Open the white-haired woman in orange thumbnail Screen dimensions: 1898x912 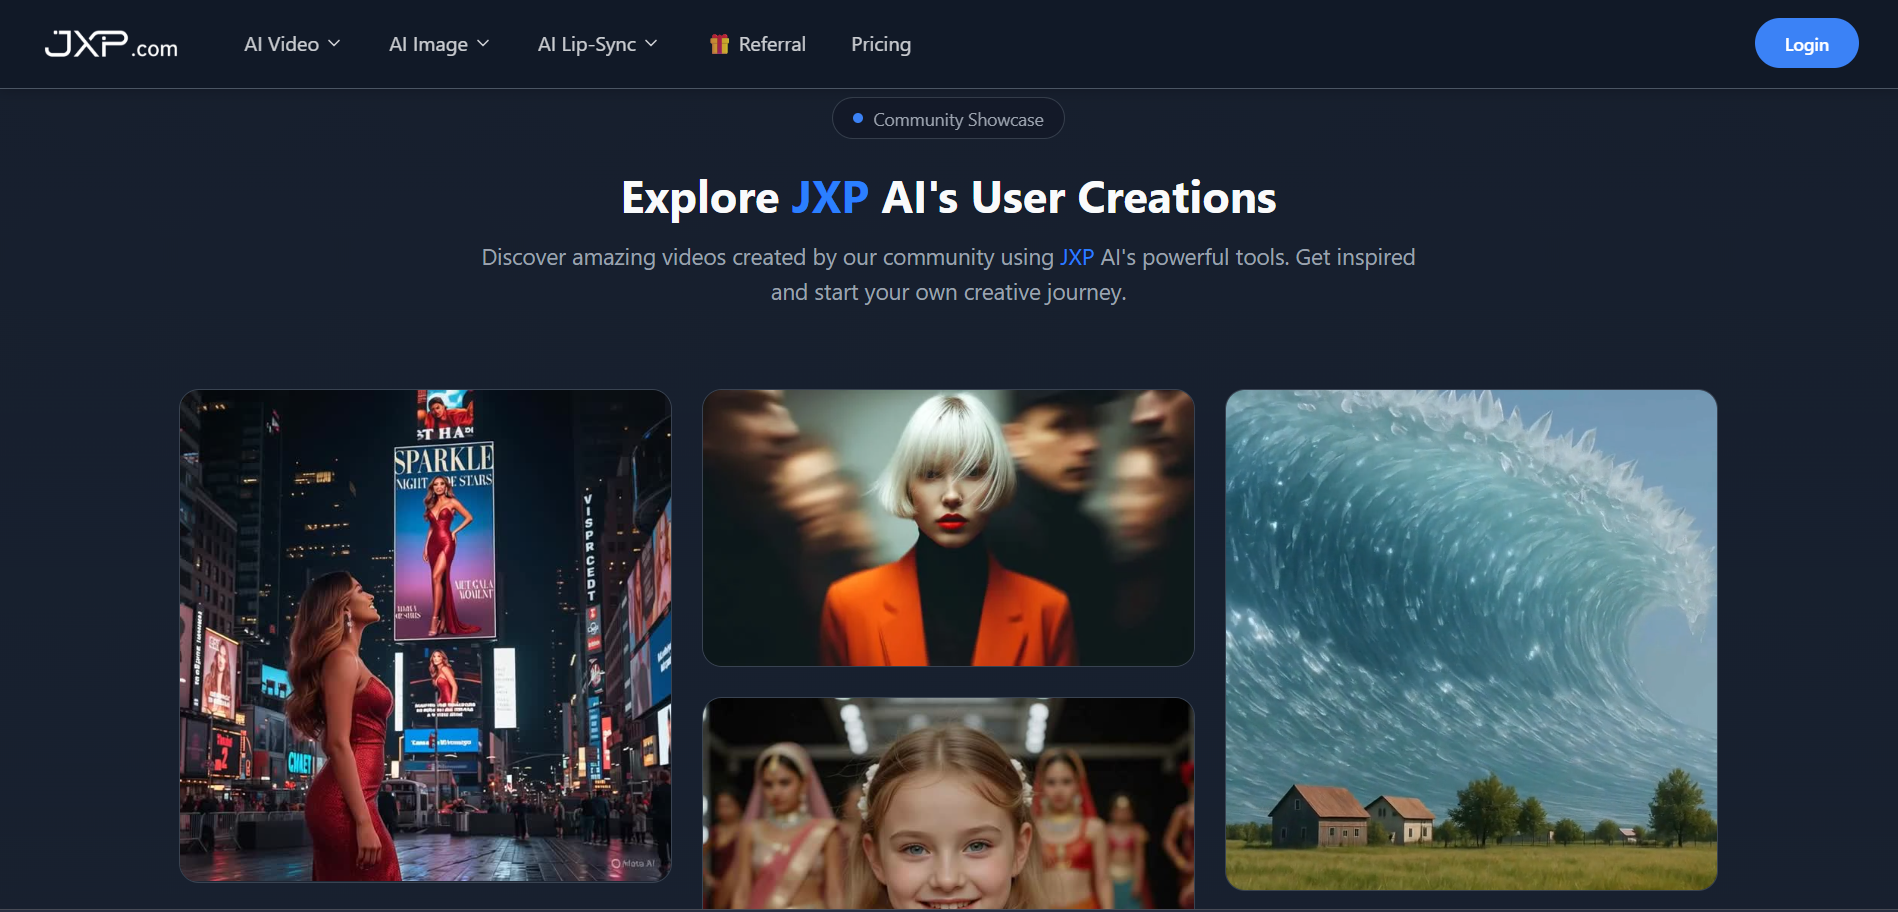coord(948,528)
